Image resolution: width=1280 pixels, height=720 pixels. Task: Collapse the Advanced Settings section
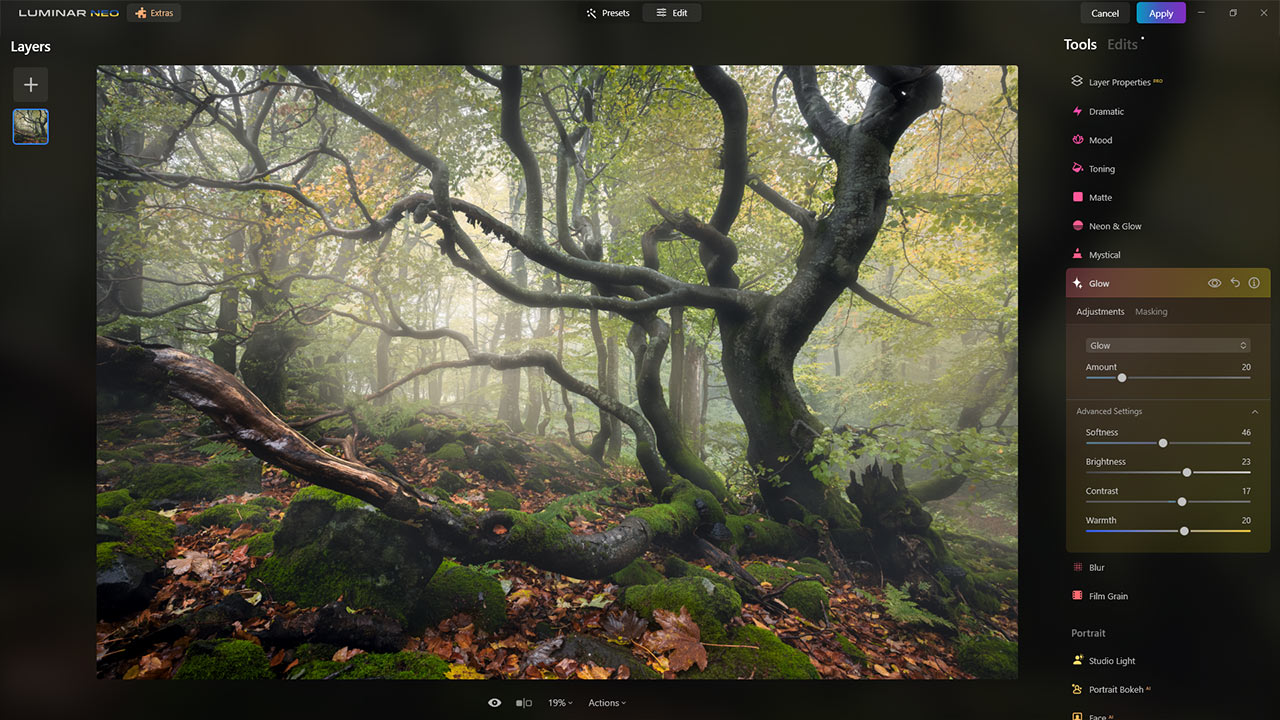pos(1255,412)
